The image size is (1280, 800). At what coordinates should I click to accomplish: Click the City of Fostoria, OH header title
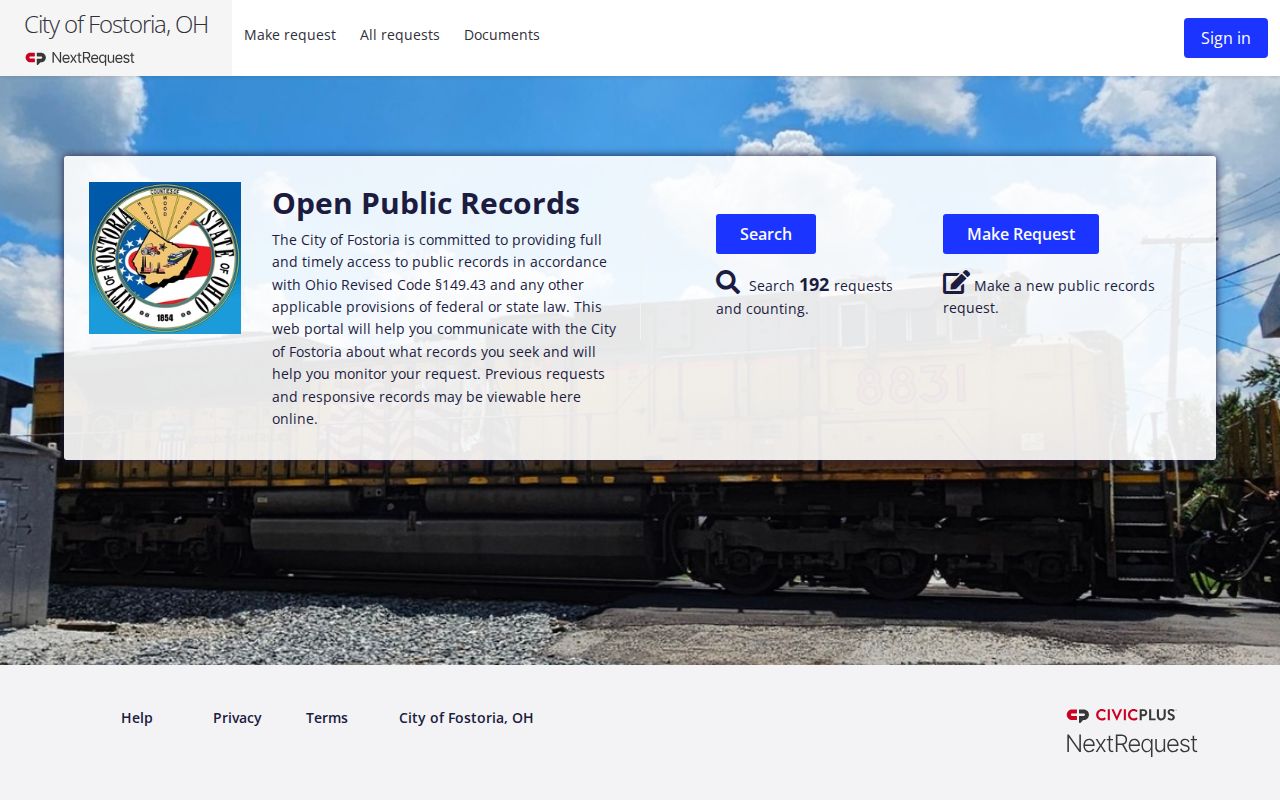coord(116,25)
